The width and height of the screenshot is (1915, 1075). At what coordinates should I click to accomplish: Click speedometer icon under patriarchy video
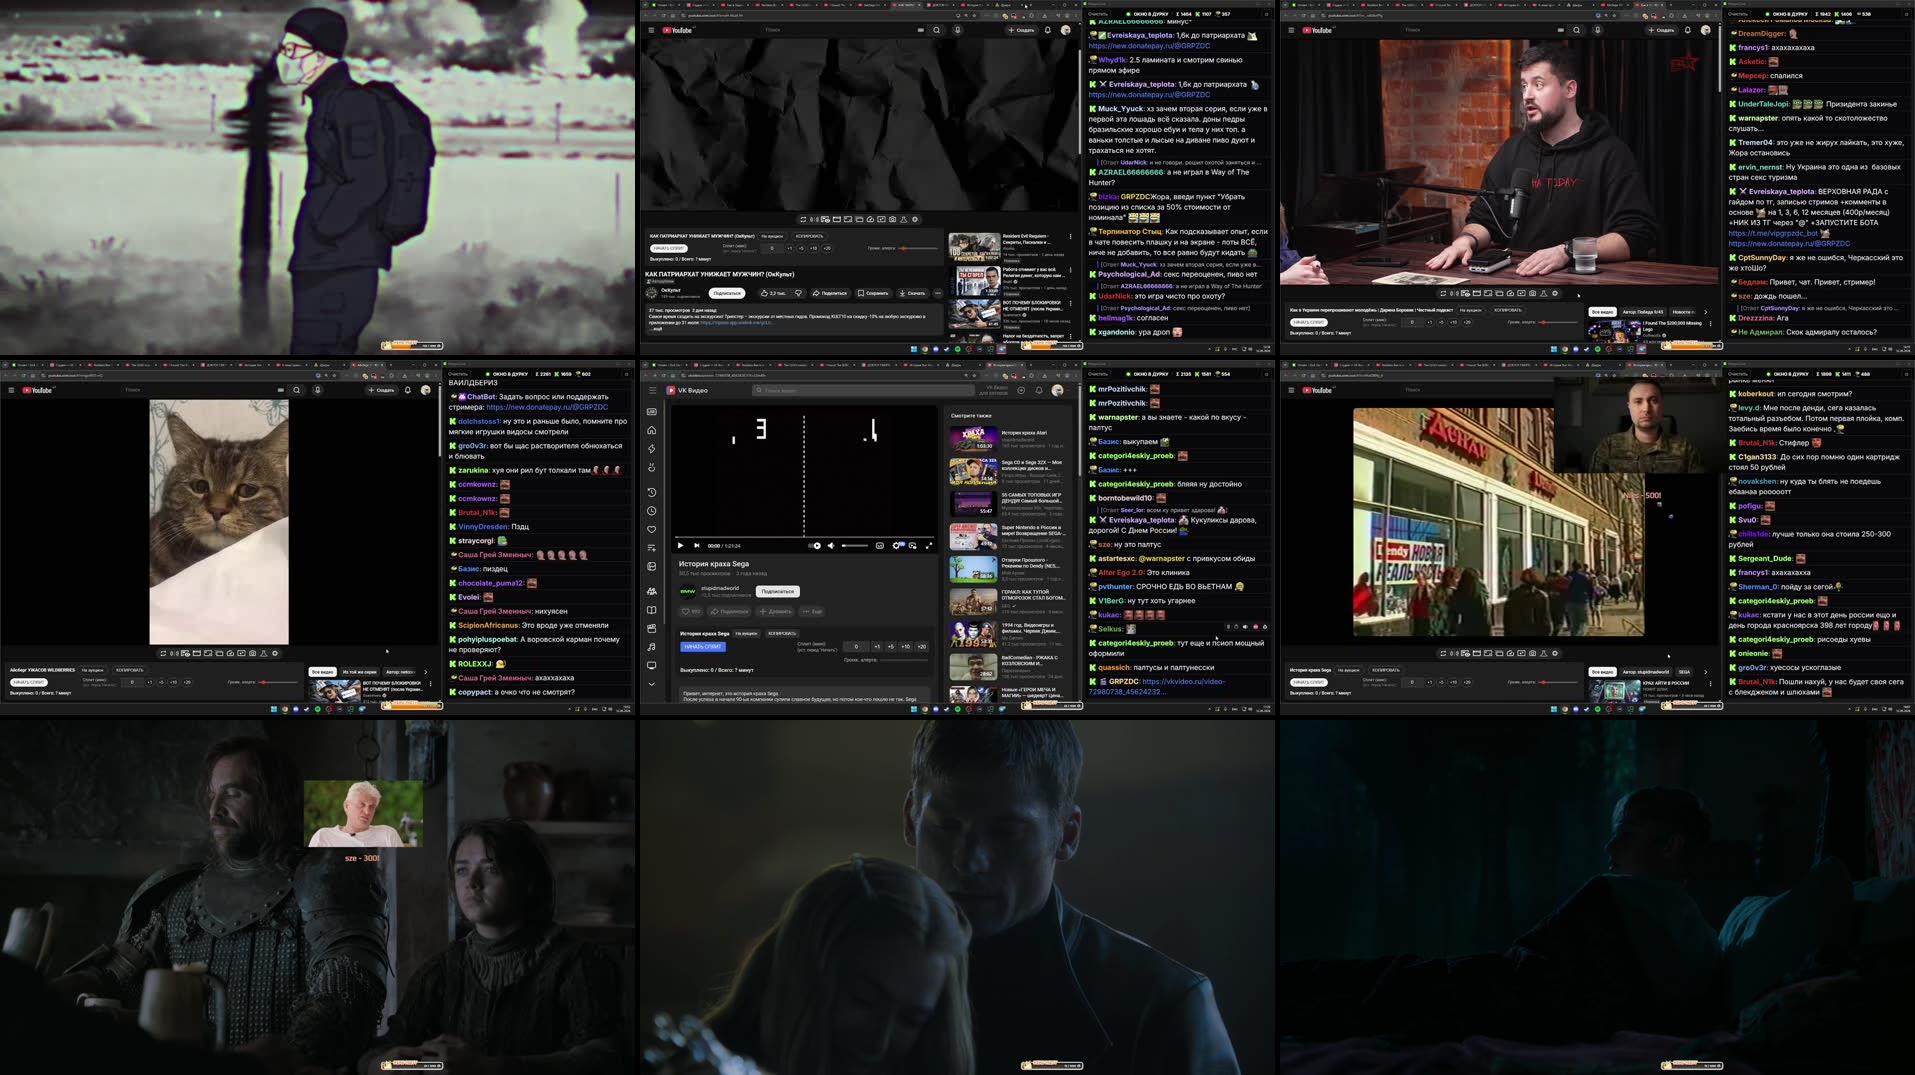coord(870,219)
